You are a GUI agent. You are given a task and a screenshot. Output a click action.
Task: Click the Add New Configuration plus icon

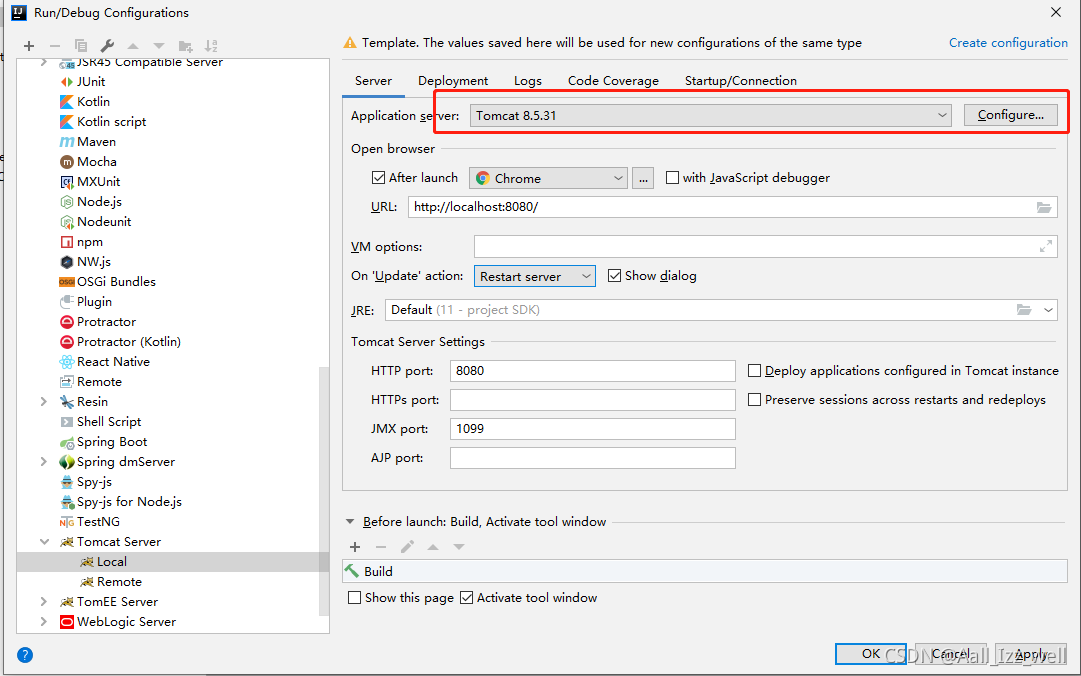[29, 46]
